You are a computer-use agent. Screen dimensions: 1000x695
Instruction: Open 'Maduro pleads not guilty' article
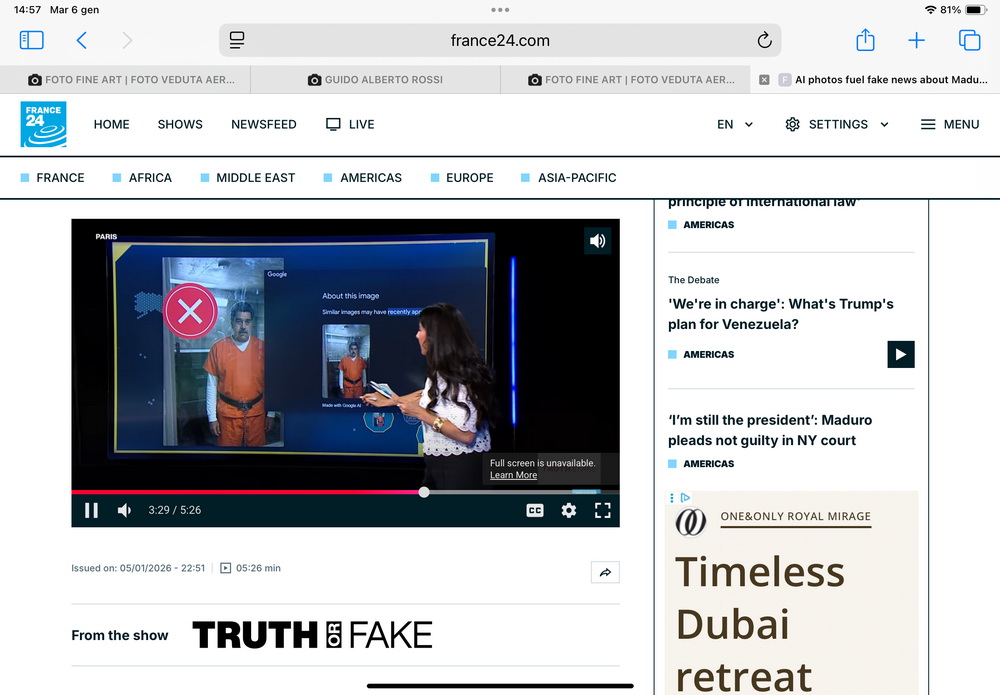pyautogui.click(x=770, y=430)
